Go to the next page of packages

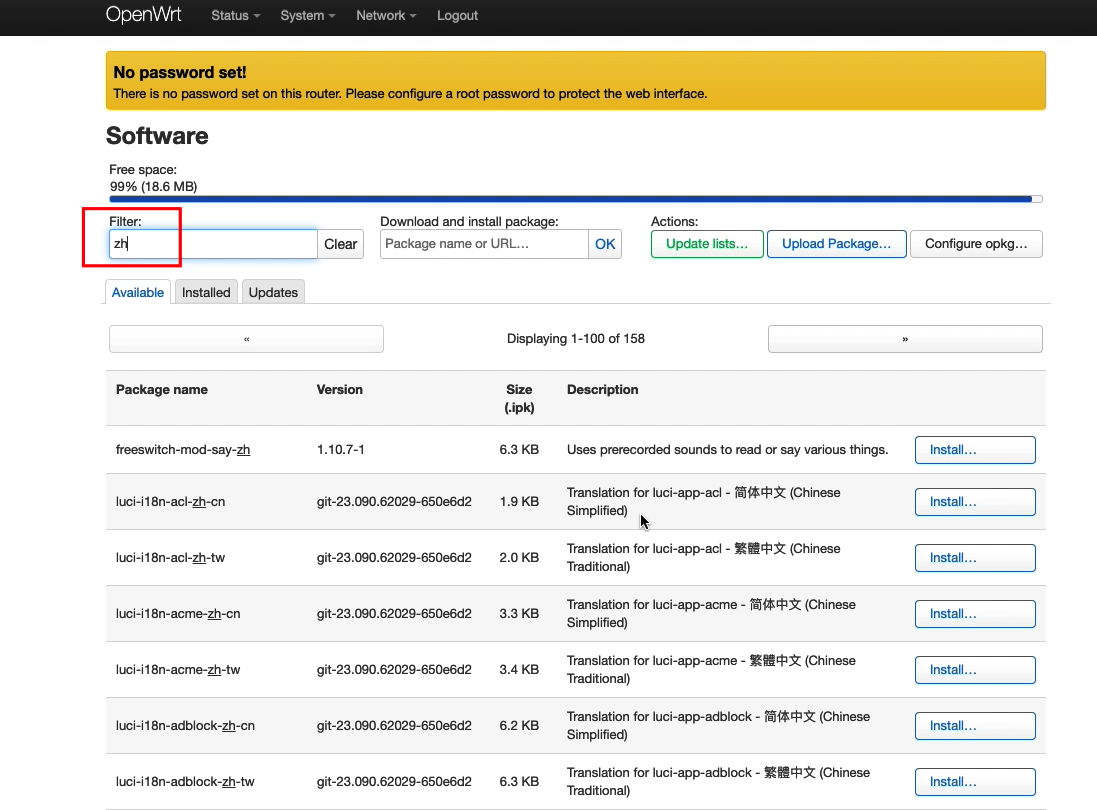tap(904, 339)
